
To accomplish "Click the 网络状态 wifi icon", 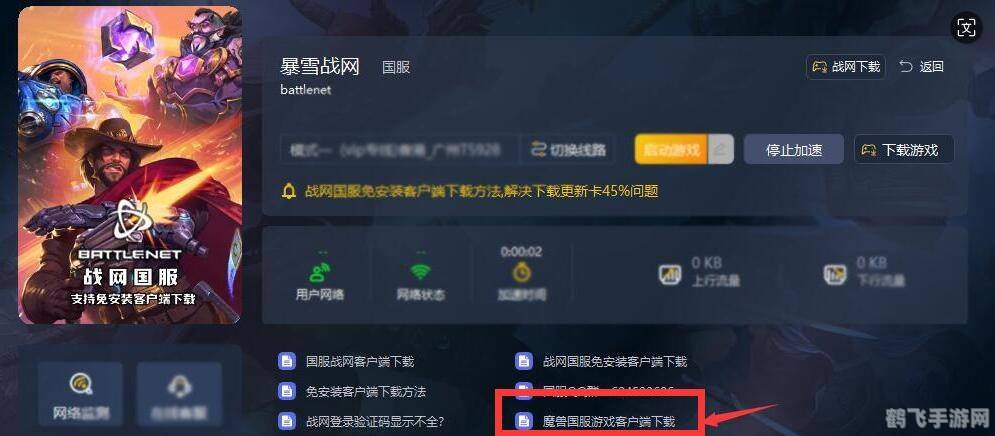I will tap(420, 273).
